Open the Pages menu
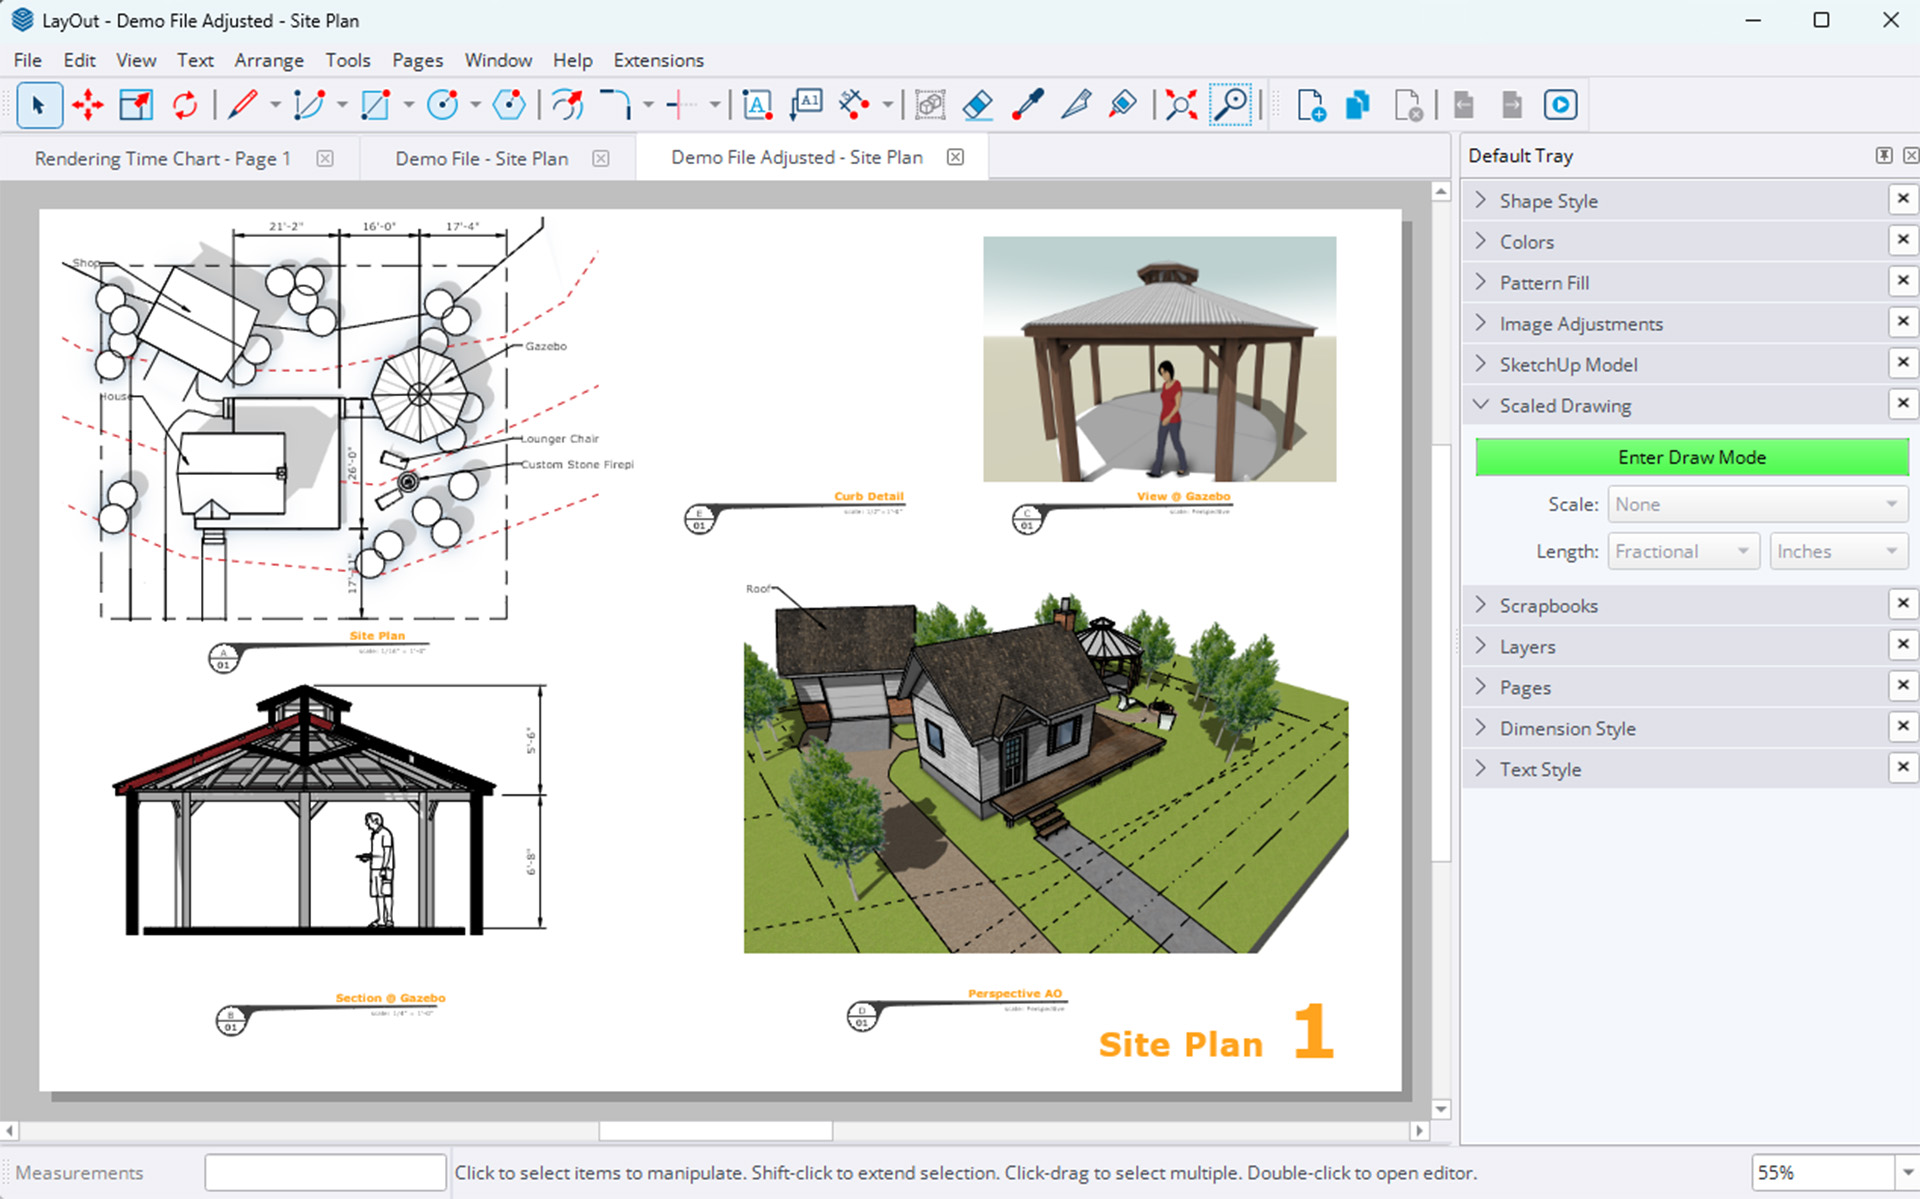This screenshot has height=1199, width=1920. 417,60
